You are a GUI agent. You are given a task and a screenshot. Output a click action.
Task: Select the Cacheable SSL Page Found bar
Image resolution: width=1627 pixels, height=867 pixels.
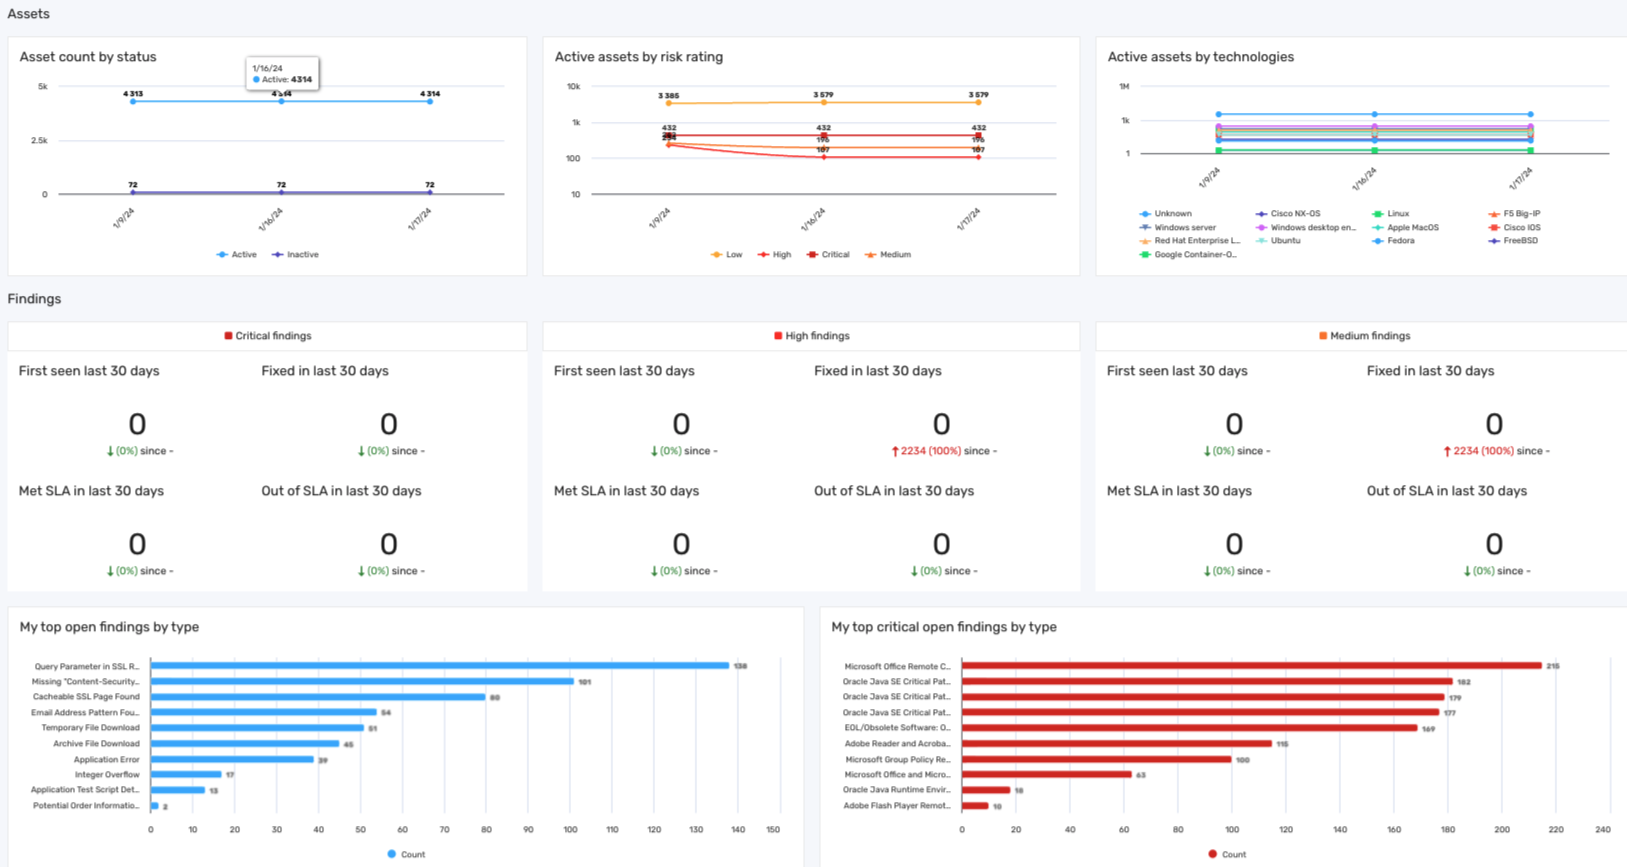(318, 697)
